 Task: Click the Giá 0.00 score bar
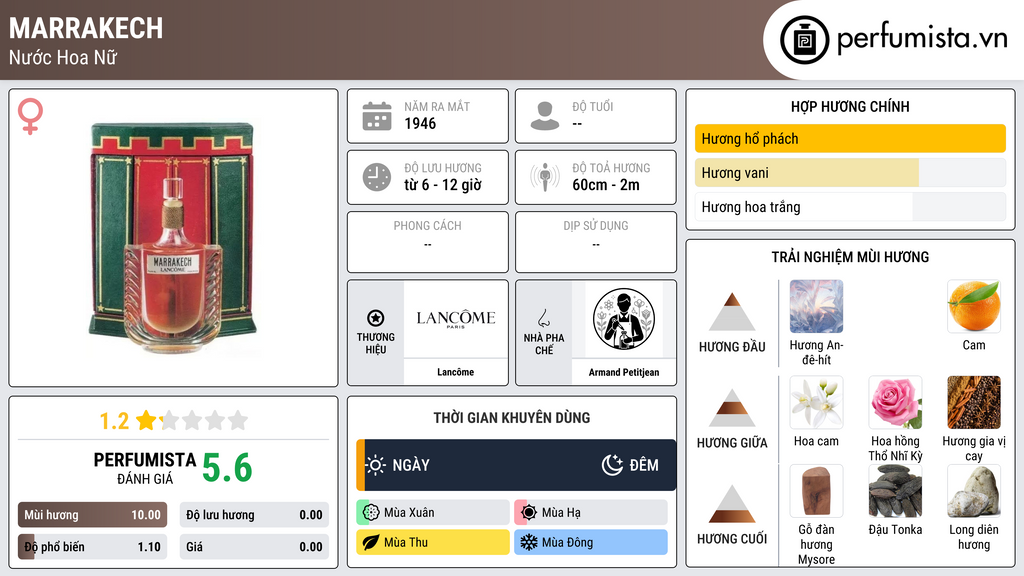coord(254,547)
